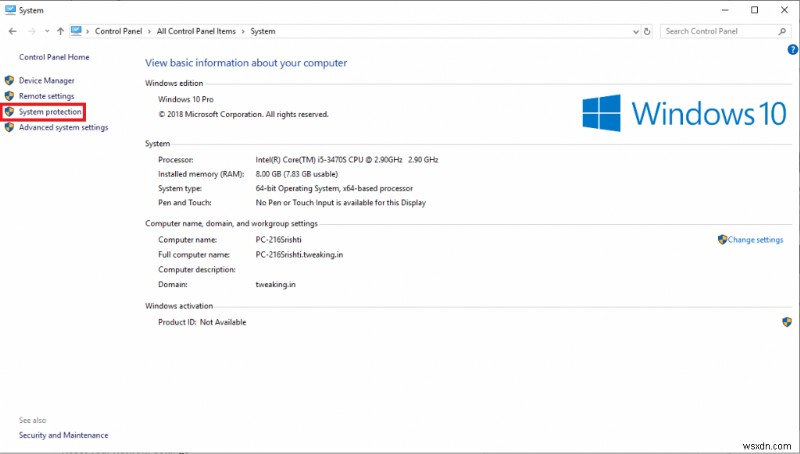Open System protection link
The image size is (800, 454).
click(50, 112)
